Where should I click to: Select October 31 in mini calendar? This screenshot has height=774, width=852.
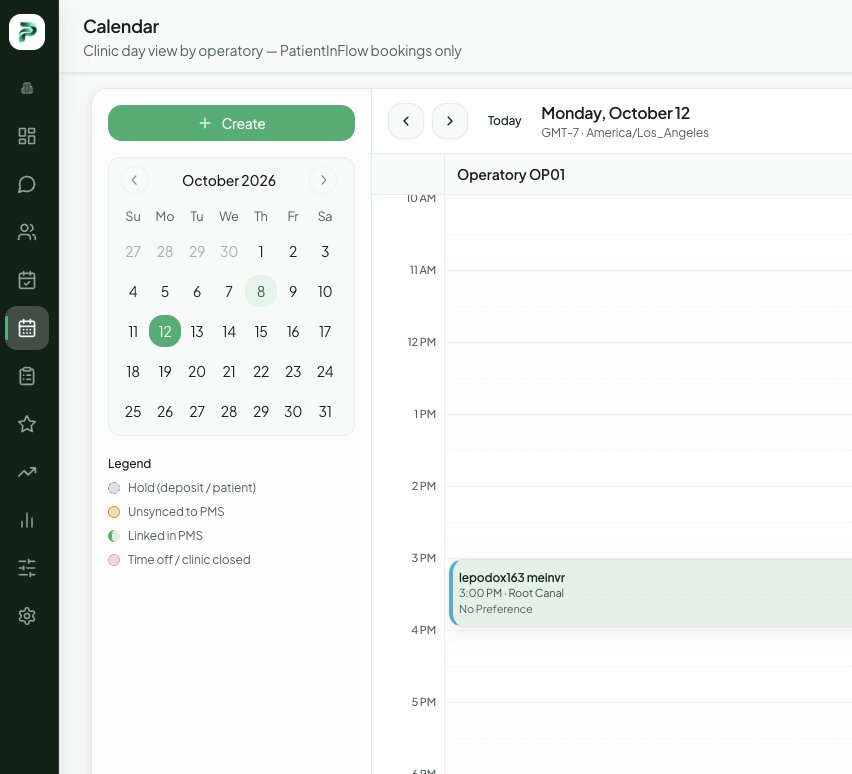(325, 411)
